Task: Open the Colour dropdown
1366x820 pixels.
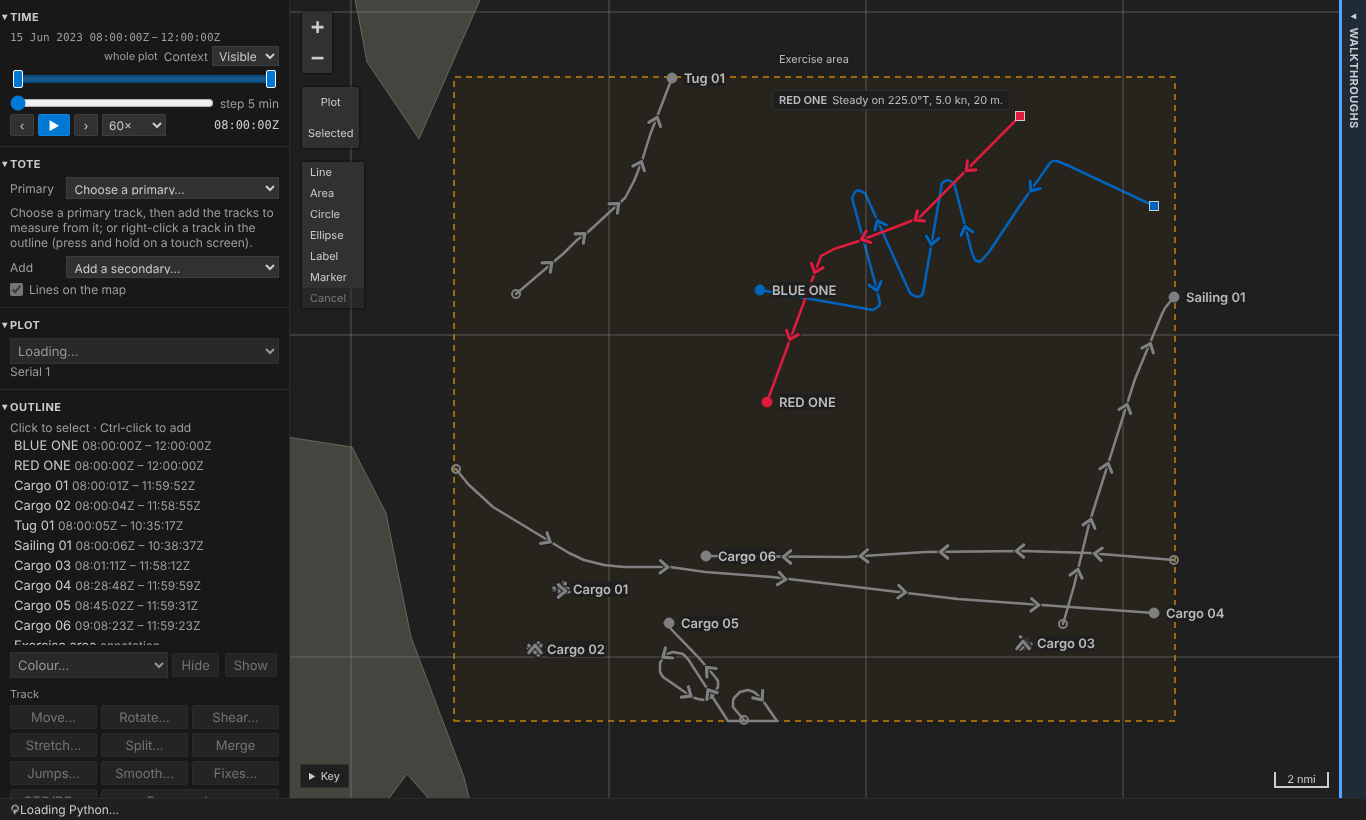Action: (88, 665)
